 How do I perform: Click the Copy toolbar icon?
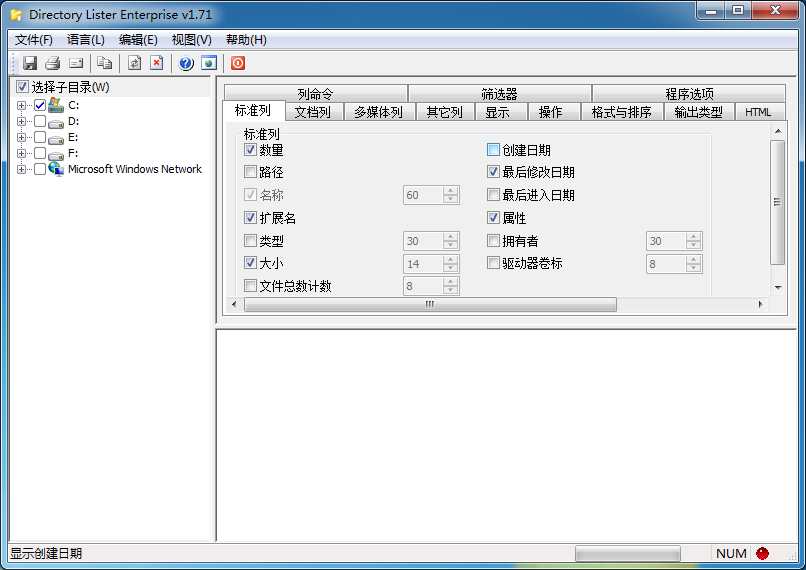tap(105, 63)
